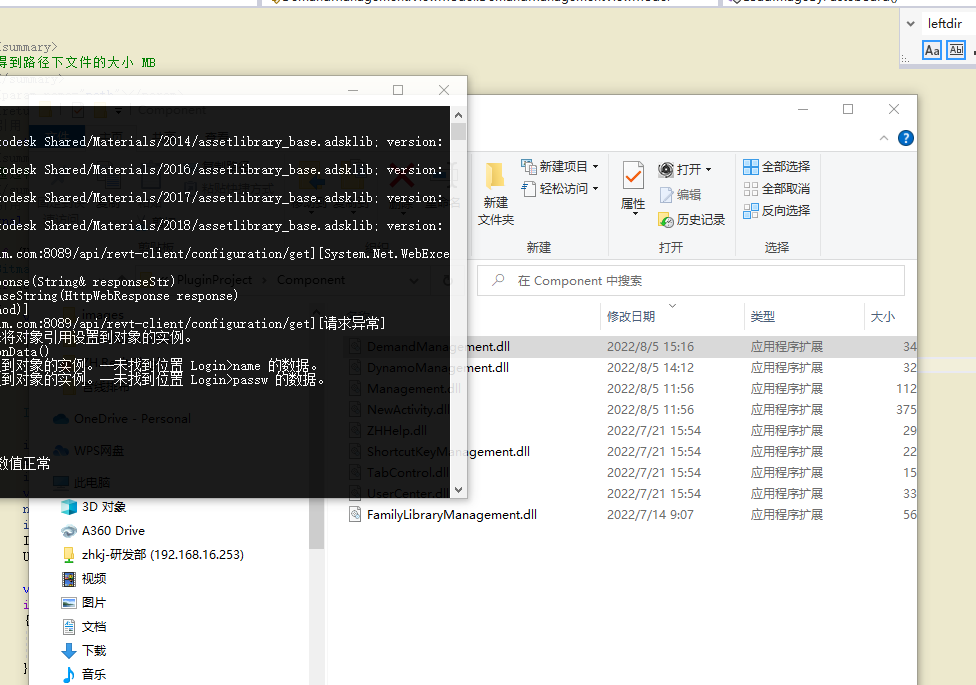
Task: Click the Component search field
Action: [700, 281]
